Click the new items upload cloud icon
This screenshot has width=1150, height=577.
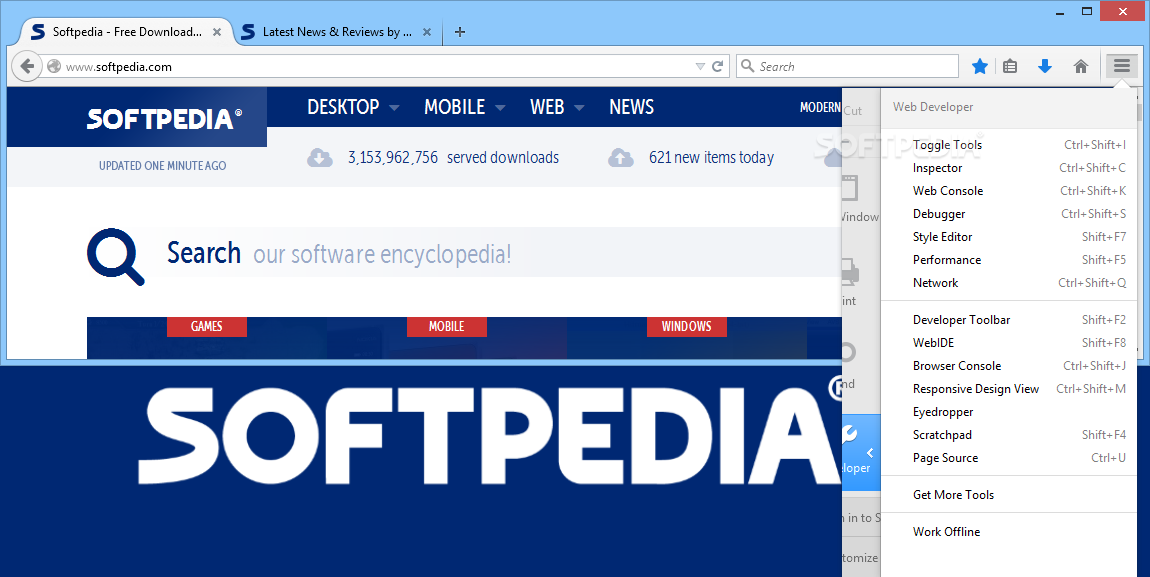point(620,158)
